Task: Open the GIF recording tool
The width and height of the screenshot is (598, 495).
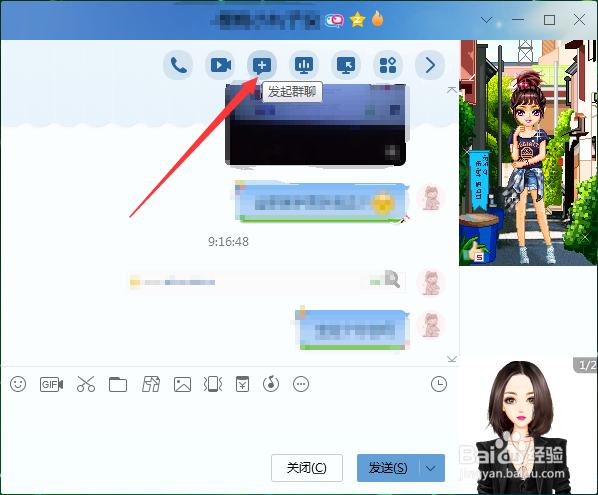Action: click(51, 384)
